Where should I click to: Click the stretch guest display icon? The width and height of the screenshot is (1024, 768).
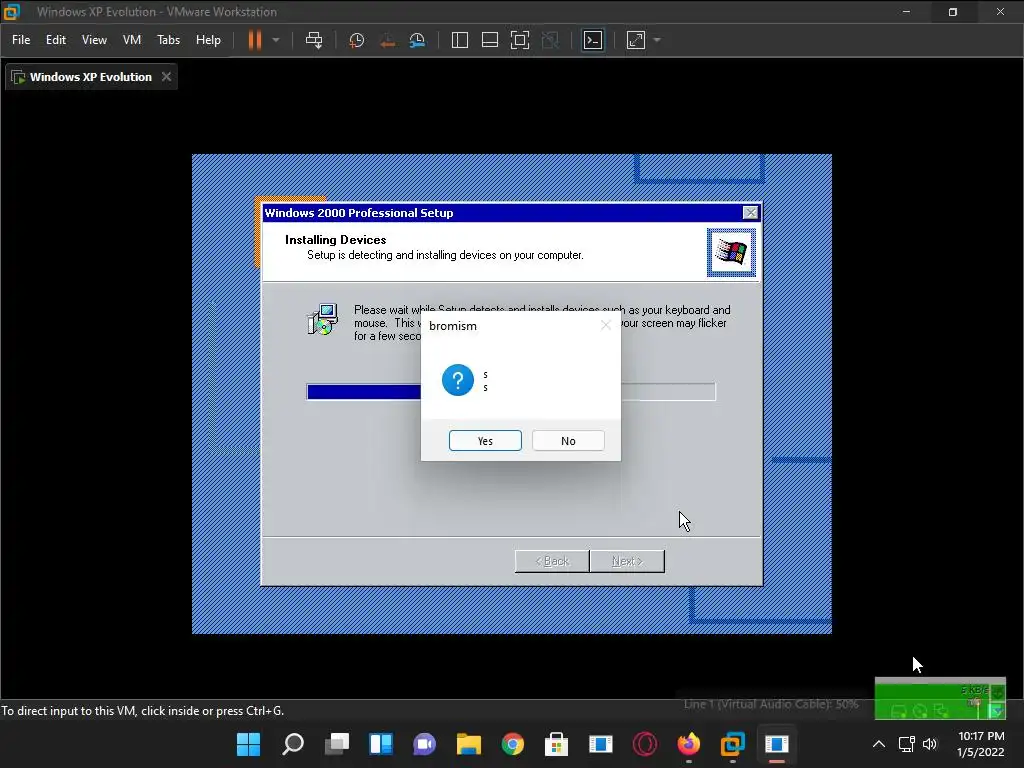(636, 40)
